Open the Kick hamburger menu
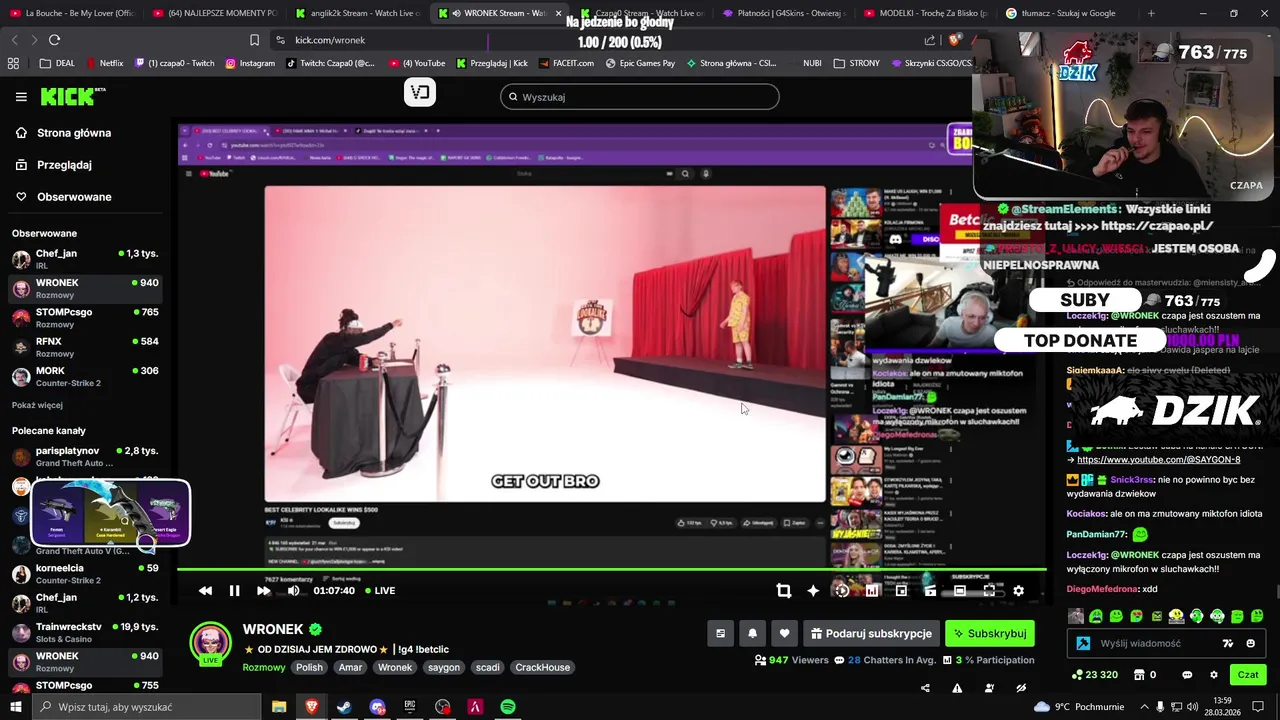This screenshot has height=720, width=1280. pos(21,97)
